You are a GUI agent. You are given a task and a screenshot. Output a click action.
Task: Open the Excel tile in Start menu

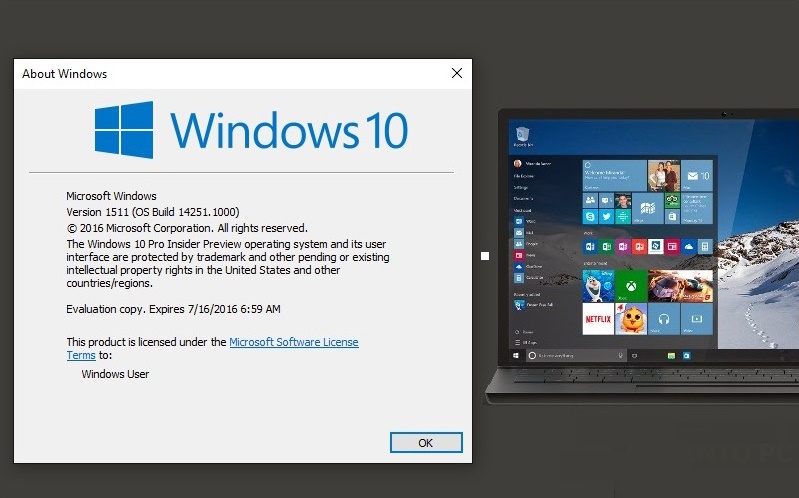coord(606,247)
